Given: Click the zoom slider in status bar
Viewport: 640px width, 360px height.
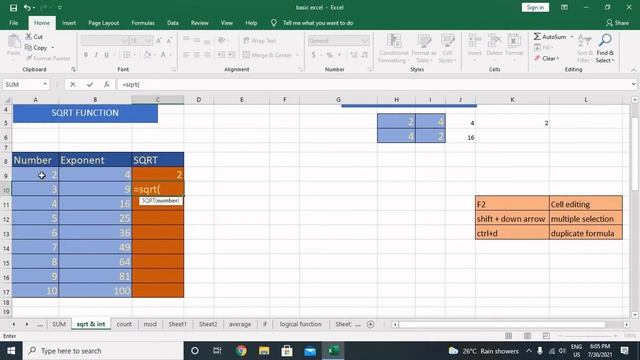Looking at the screenshot, I should click(x=588, y=336).
